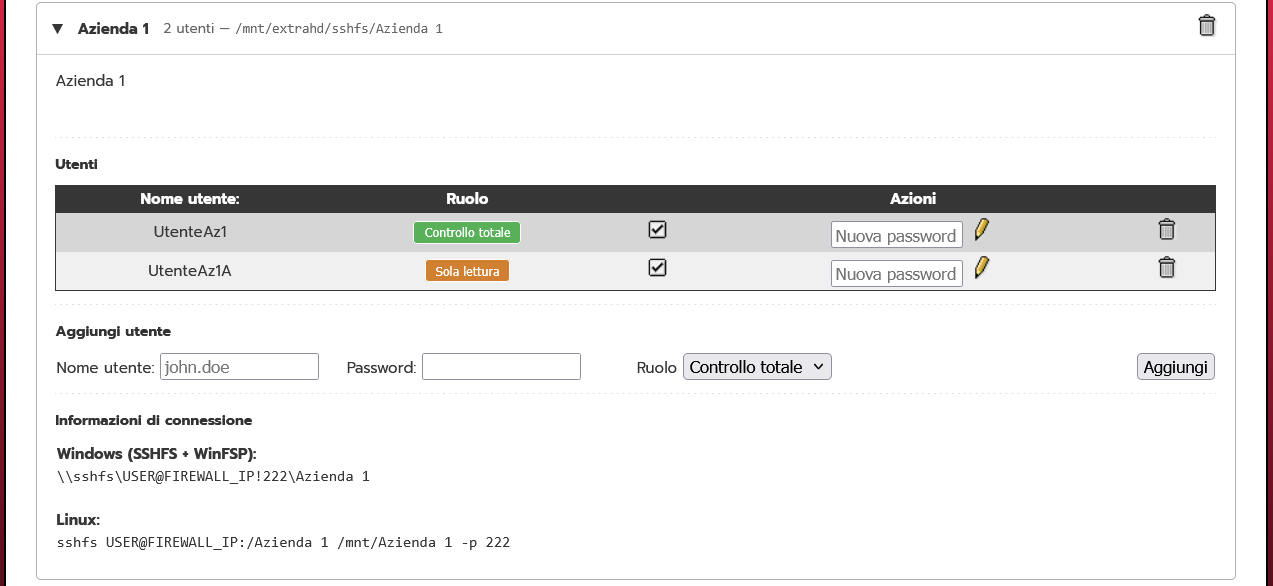Click the orange Sola lettura role badge
The height and width of the screenshot is (586, 1273).
tap(466, 270)
